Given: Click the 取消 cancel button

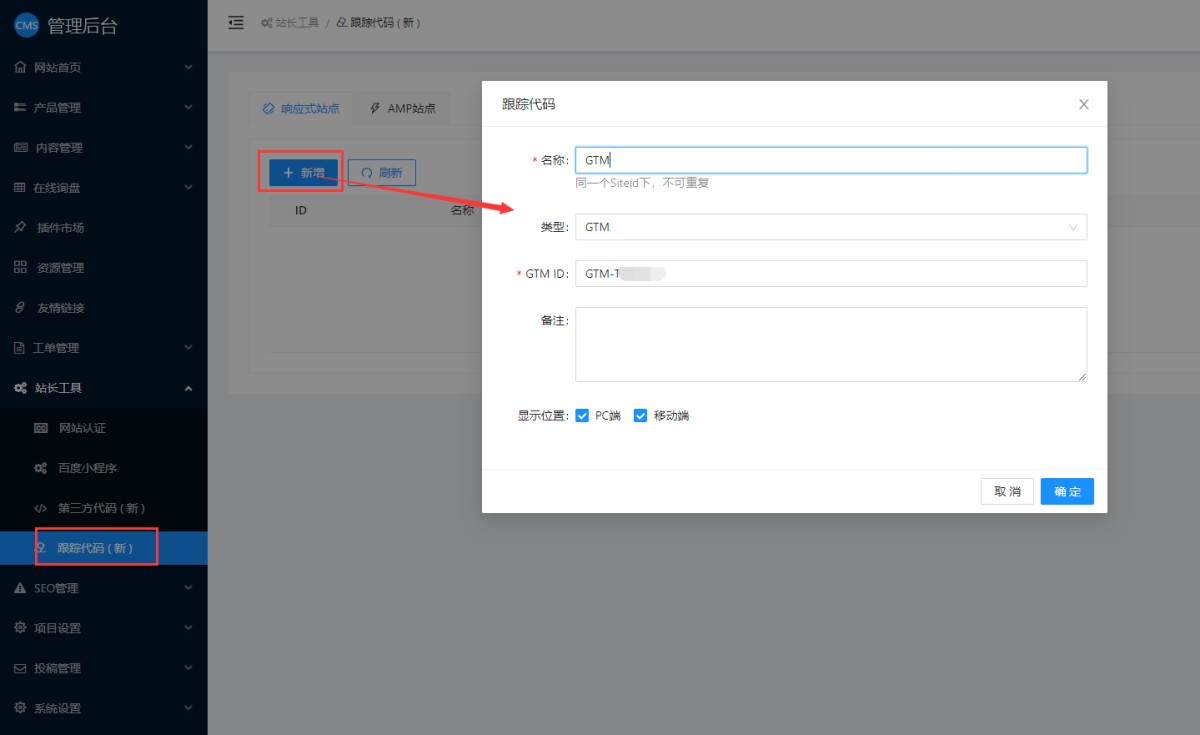Looking at the screenshot, I should [1007, 491].
